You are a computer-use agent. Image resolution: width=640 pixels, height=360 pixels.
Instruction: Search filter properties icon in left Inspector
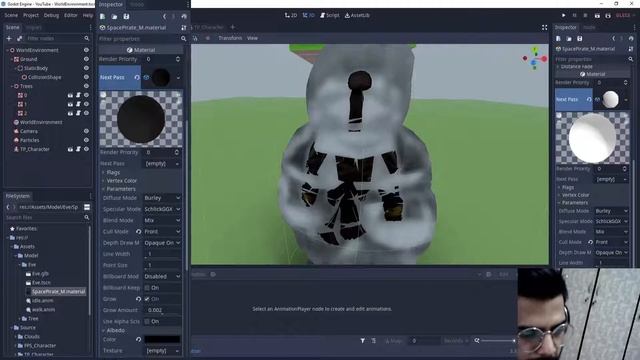pyautogui.click(x=183, y=39)
